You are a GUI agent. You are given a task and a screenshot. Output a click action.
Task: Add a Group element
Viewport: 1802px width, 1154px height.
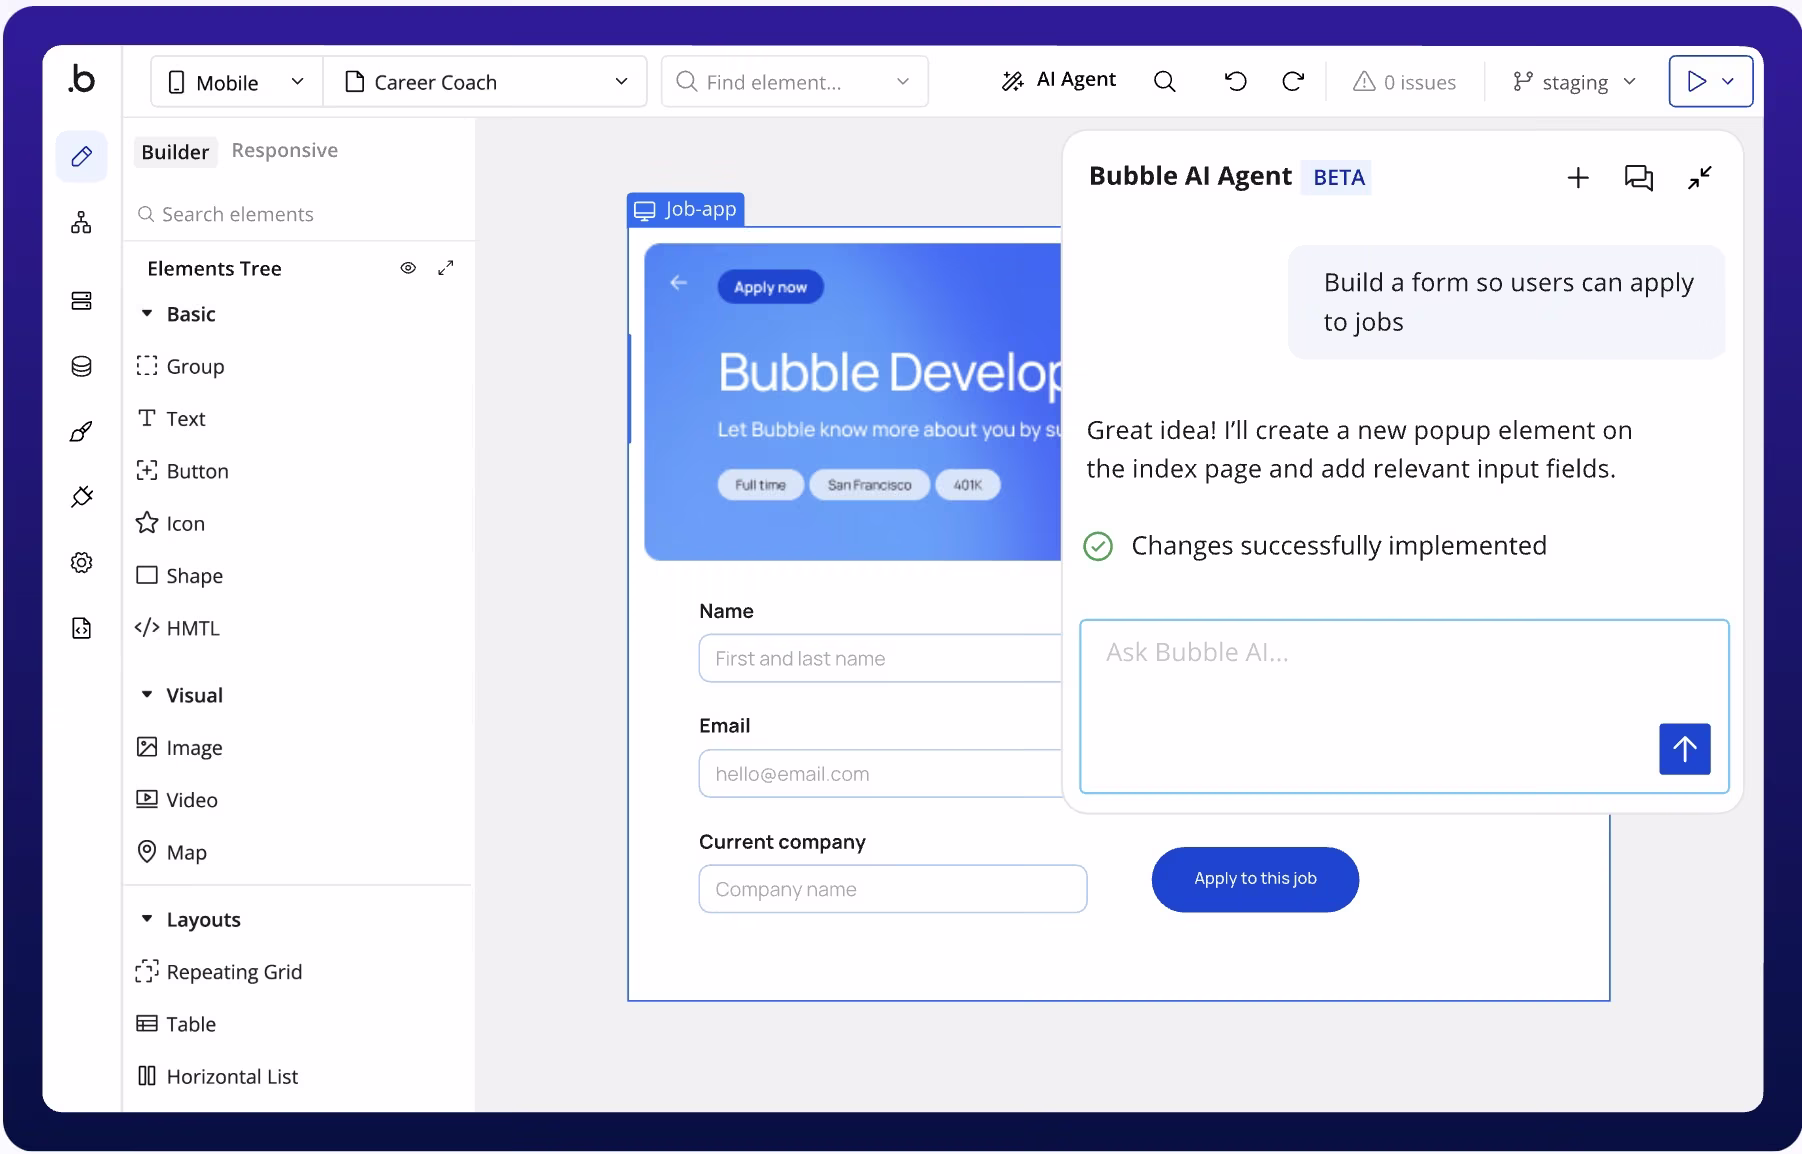[180, 366]
